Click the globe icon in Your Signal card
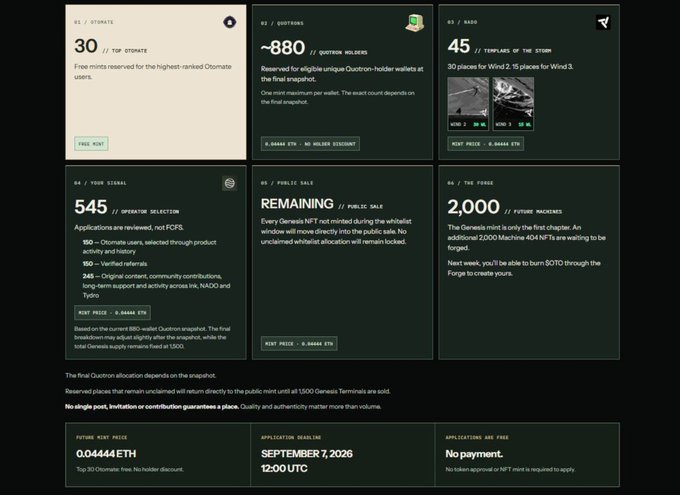This screenshot has width=680, height=495. (229, 183)
